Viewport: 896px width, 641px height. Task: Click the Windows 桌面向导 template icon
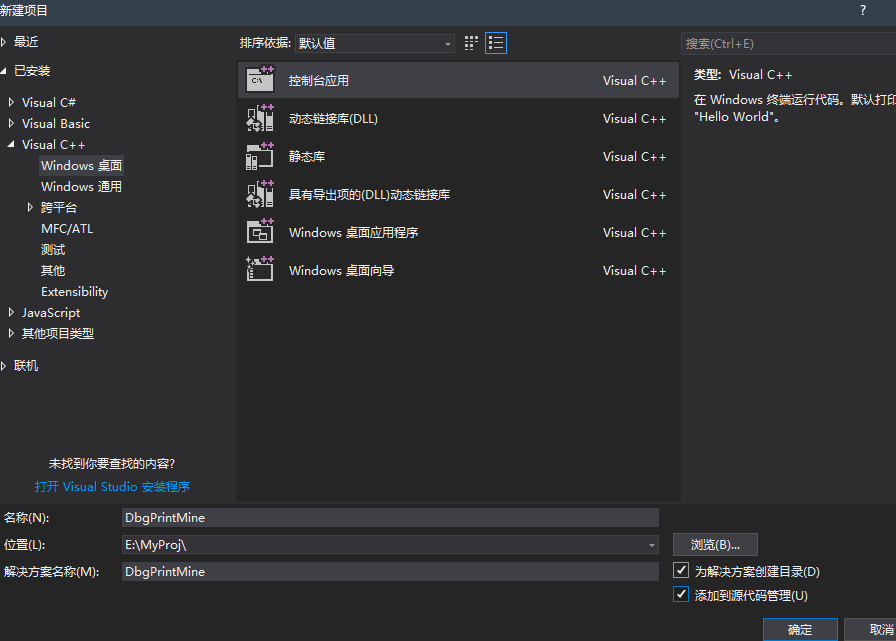click(x=260, y=270)
